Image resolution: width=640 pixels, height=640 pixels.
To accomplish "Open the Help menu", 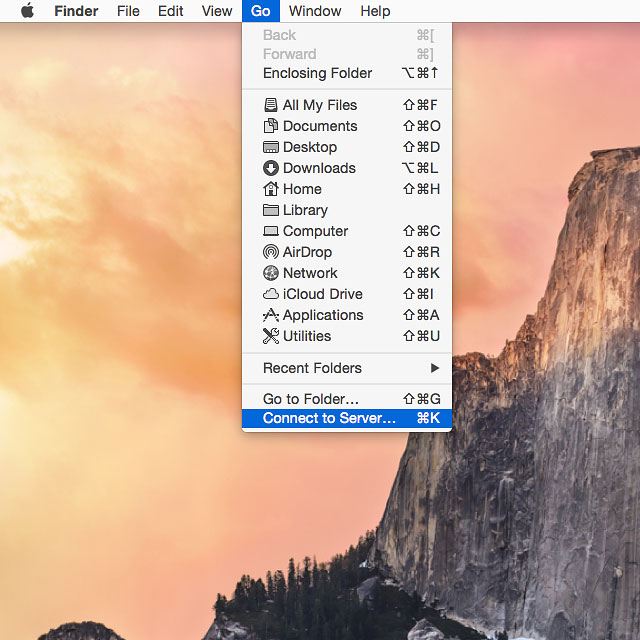I will (x=375, y=11).
